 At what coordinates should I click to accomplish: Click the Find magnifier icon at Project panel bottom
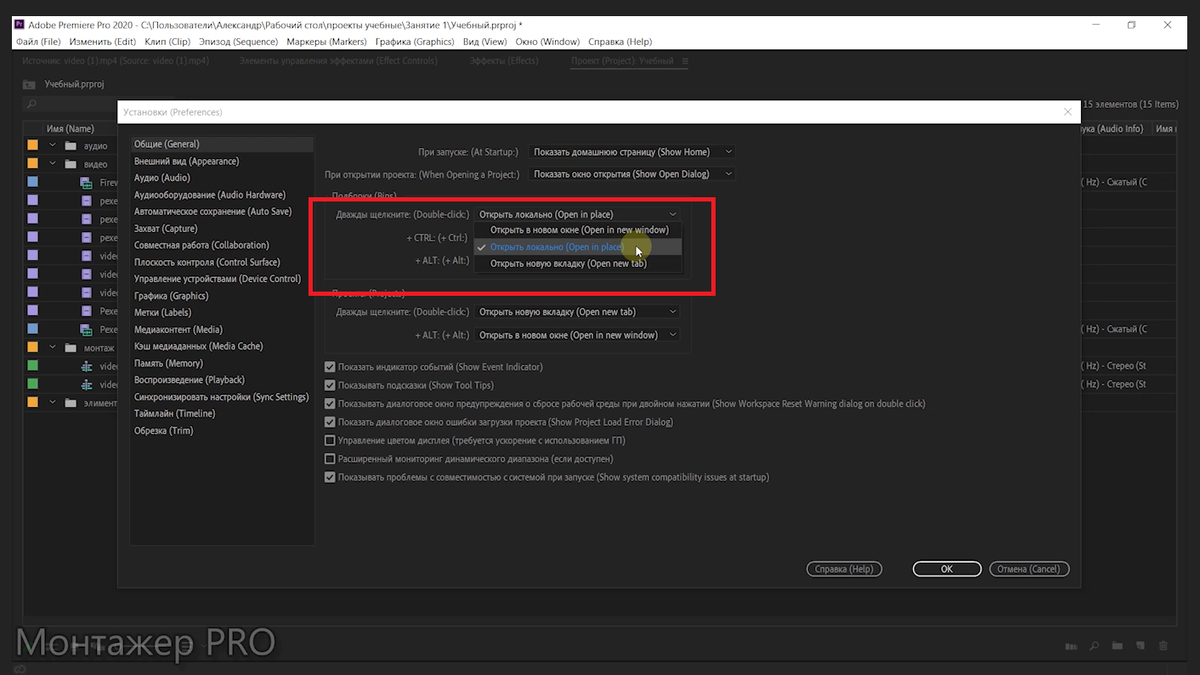[x=1095, y=646]
